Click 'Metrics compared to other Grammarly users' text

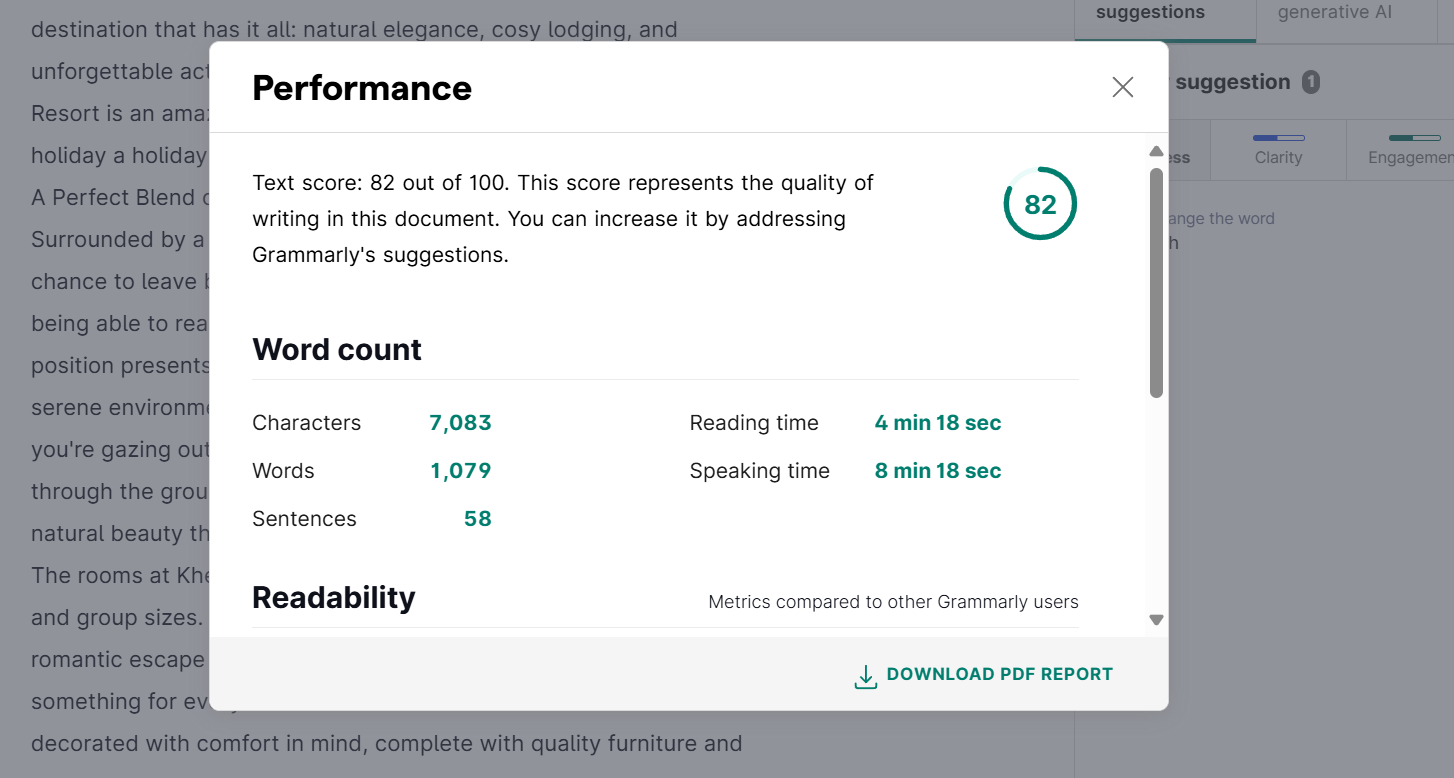[893, 602]
